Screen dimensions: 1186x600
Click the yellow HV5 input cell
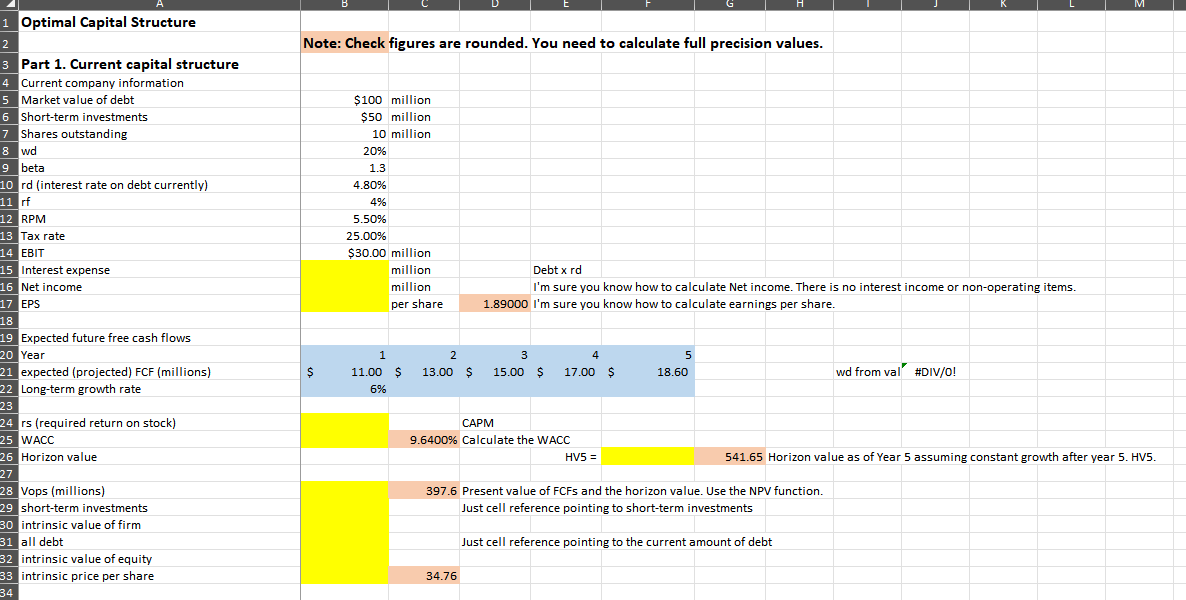pyautogui.click(x=650, y=456)
